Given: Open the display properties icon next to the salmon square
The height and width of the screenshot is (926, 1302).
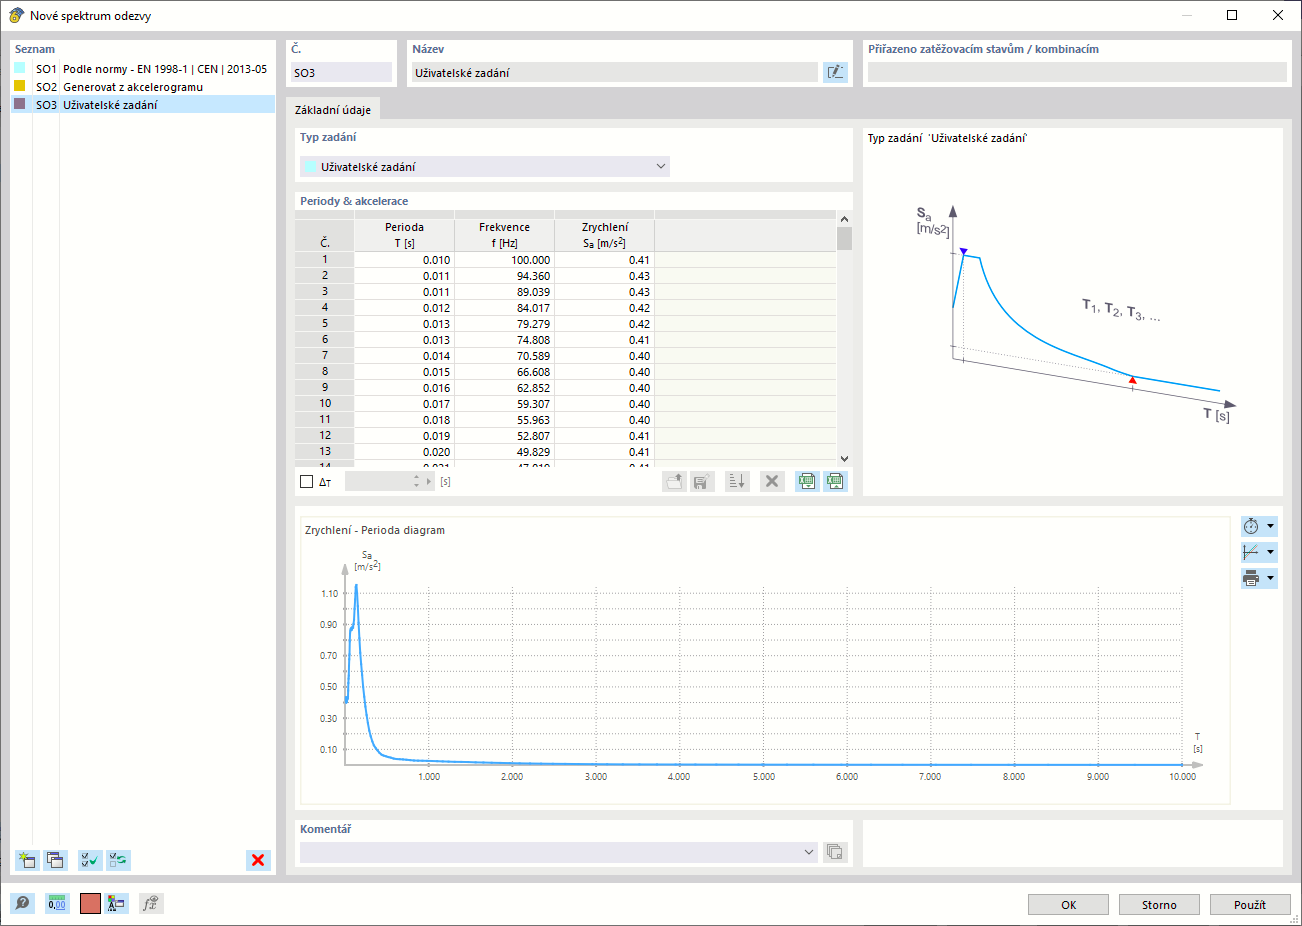Looking at the screenshot, I should (117, 904).
